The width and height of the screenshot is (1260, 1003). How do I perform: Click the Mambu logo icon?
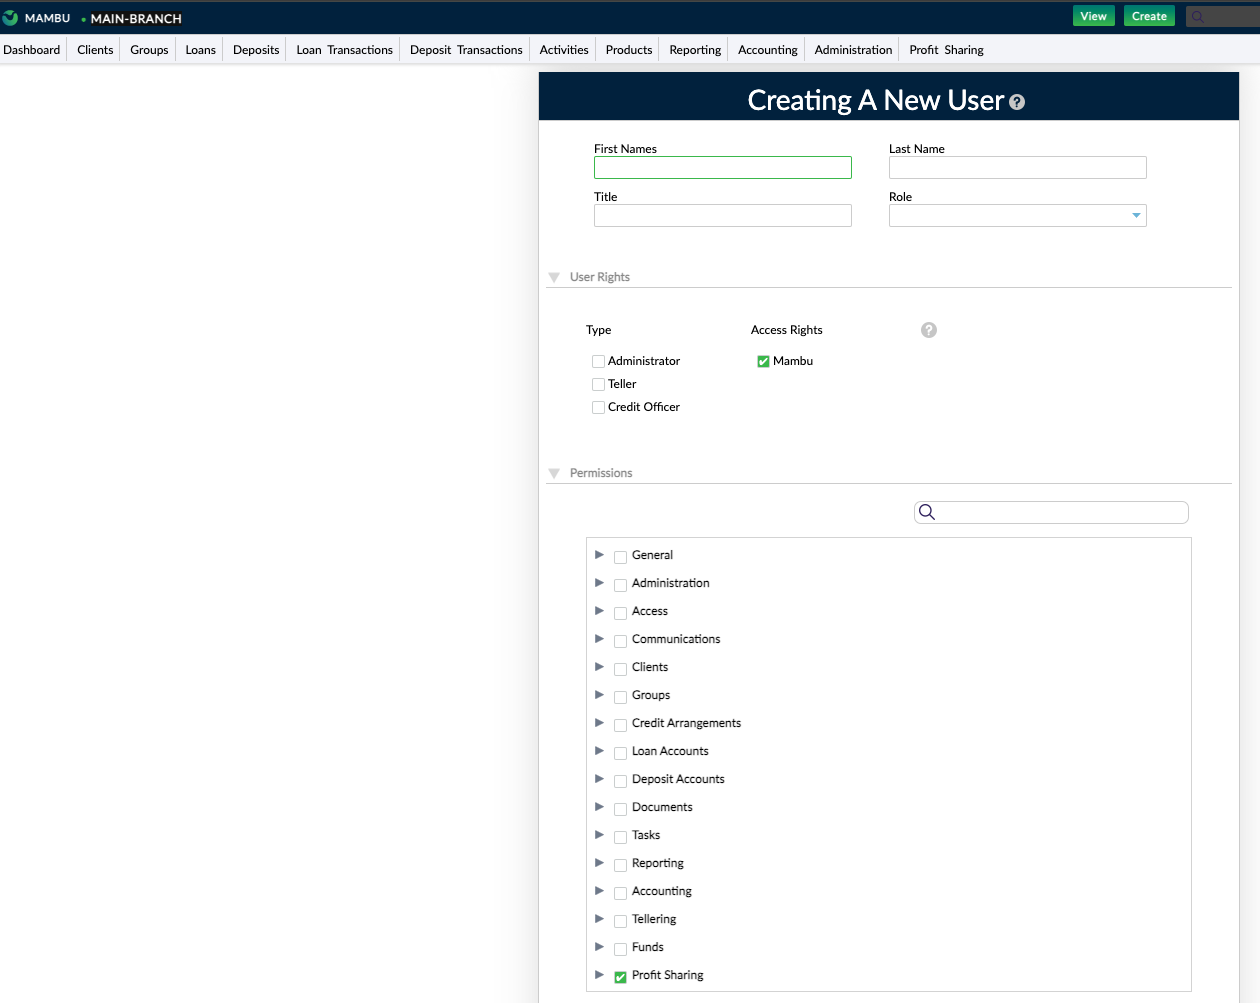point(11,16)
